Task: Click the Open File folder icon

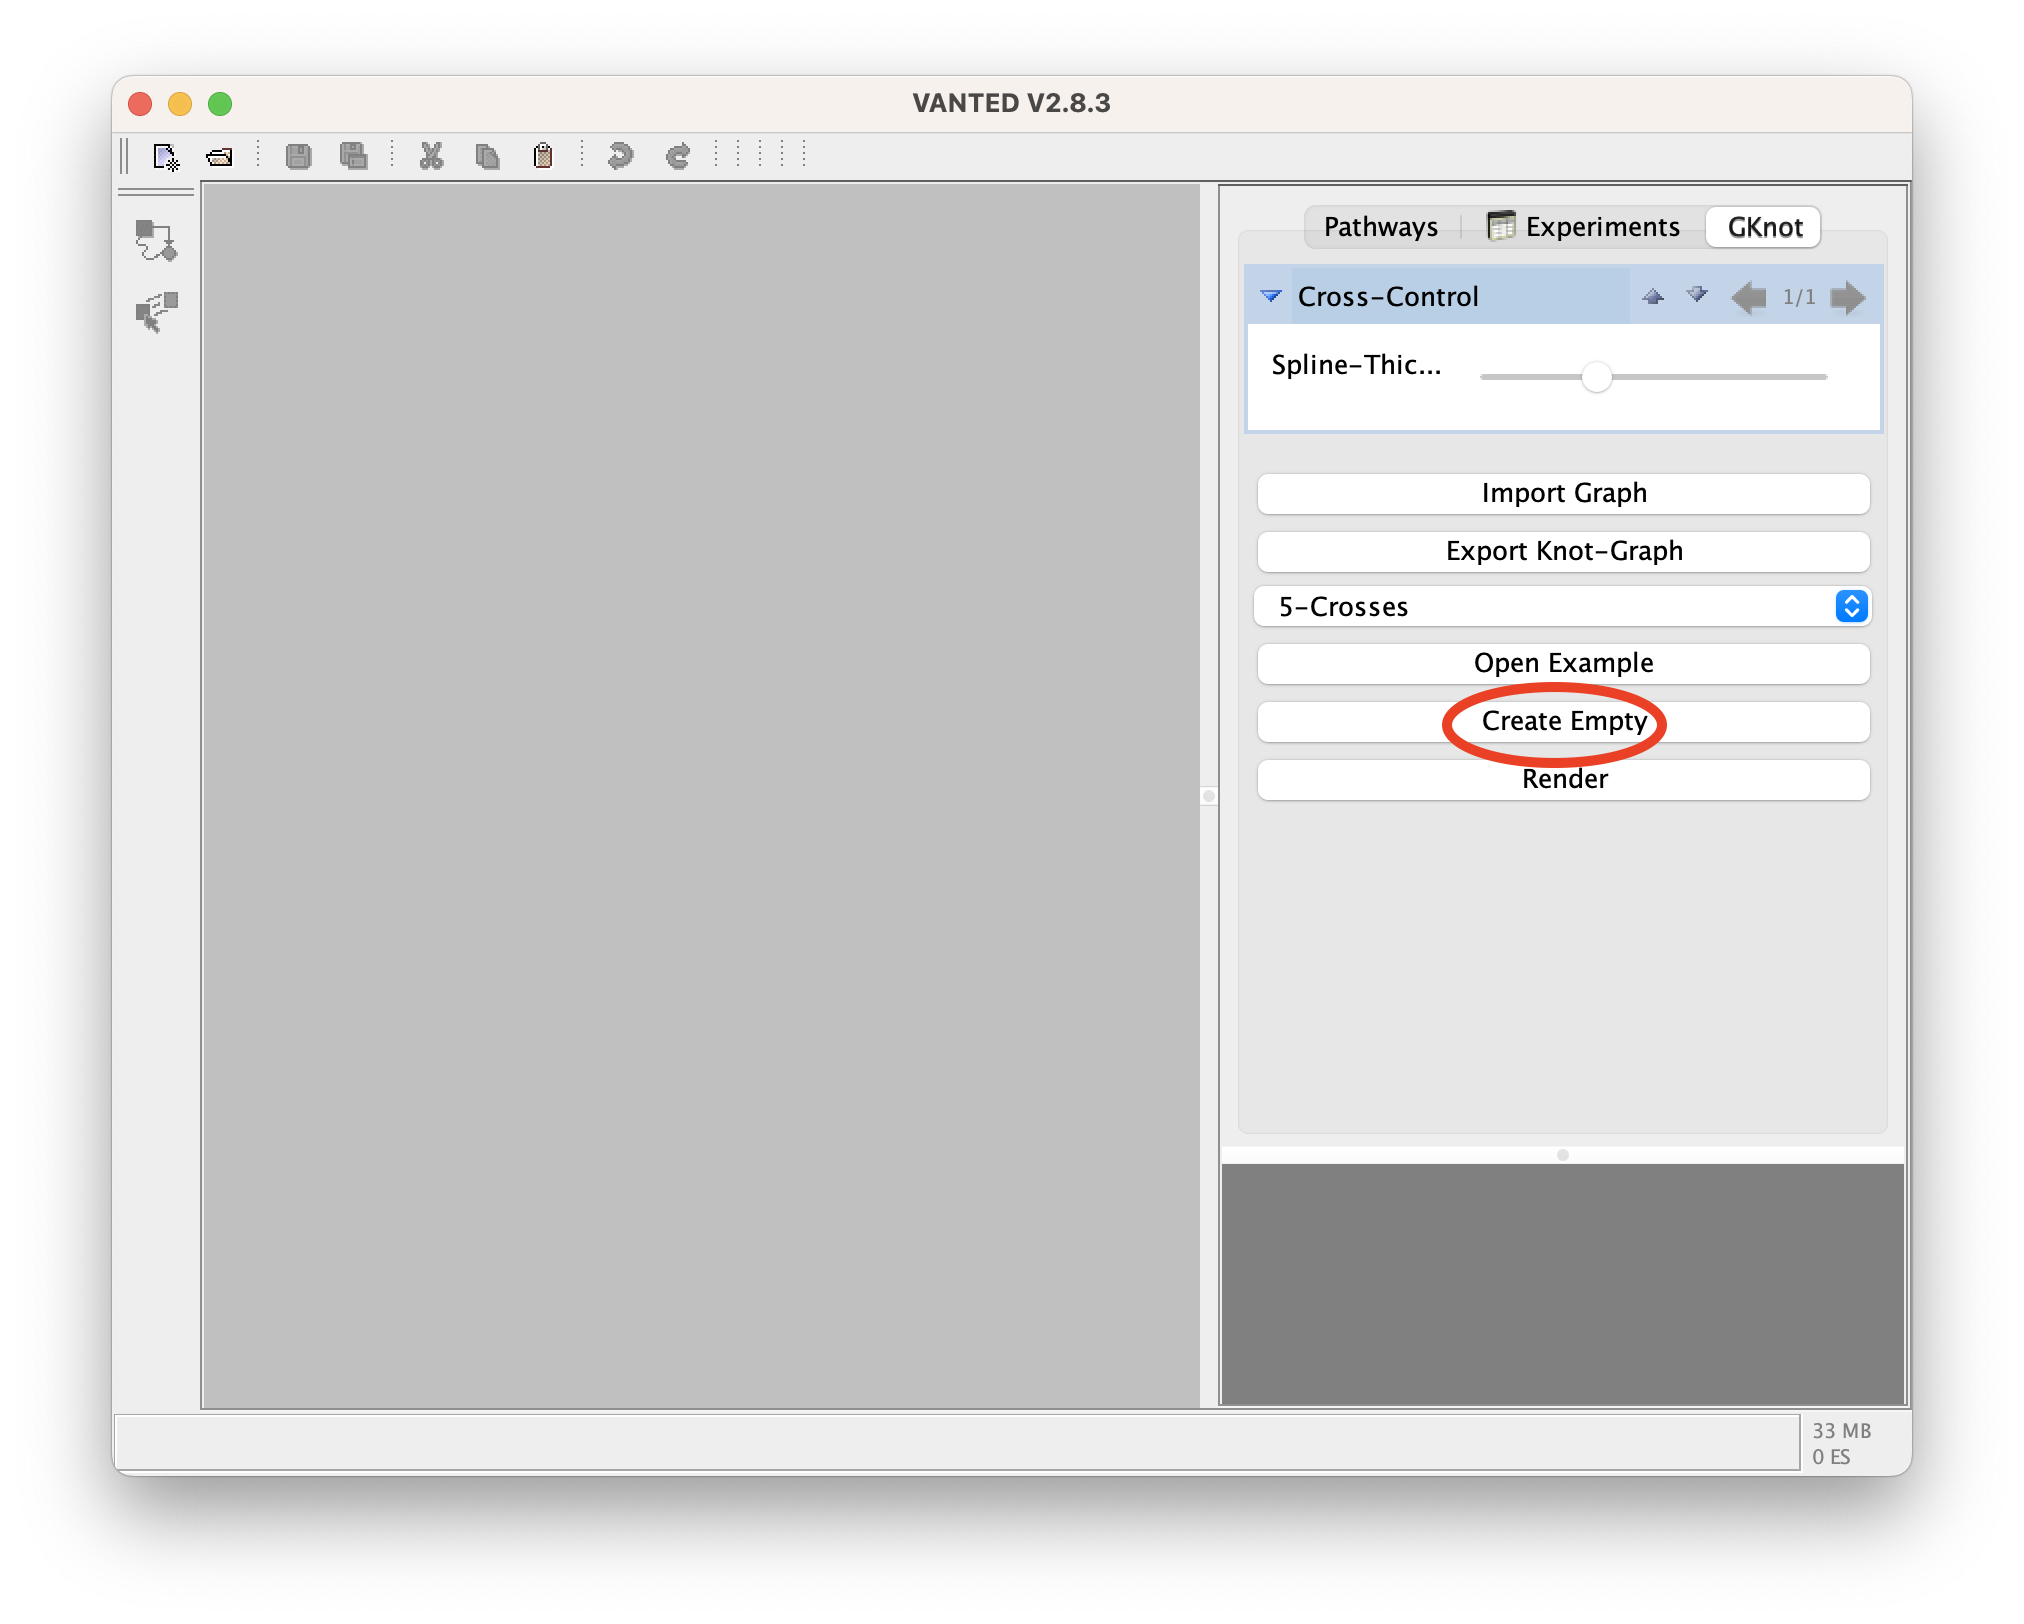Action: pos(219,156)
